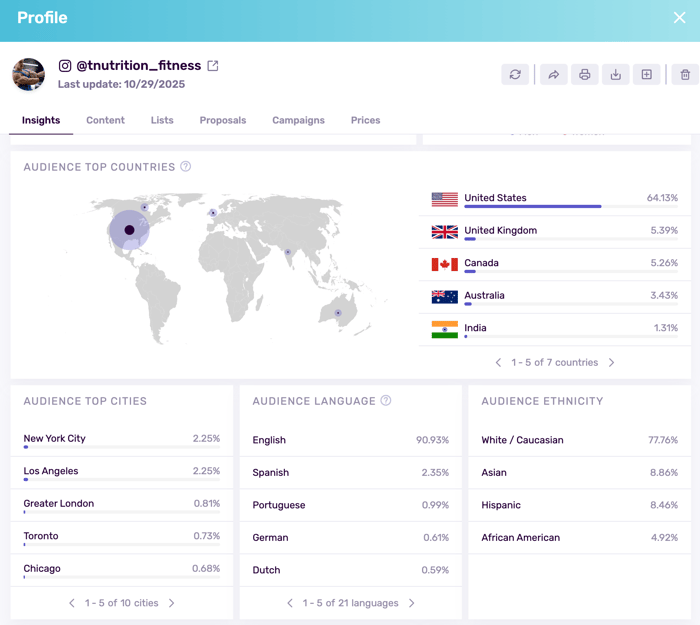
Task: Click the add to list plus icon
Action: tap(647, 75)
